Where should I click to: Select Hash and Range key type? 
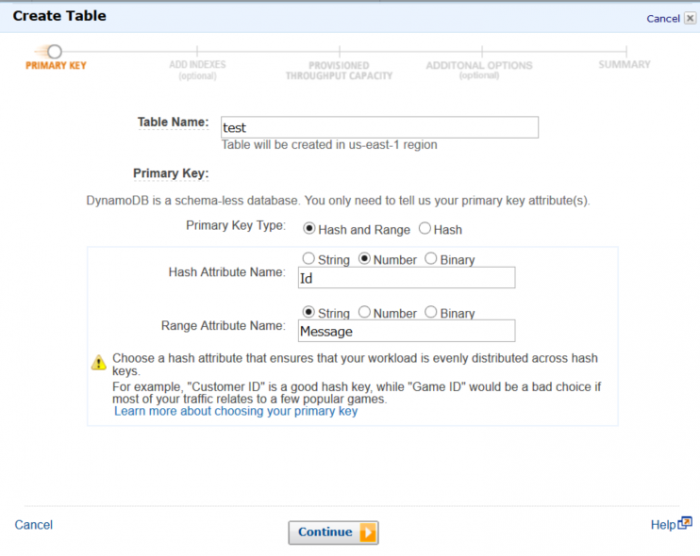pos(308,229)
